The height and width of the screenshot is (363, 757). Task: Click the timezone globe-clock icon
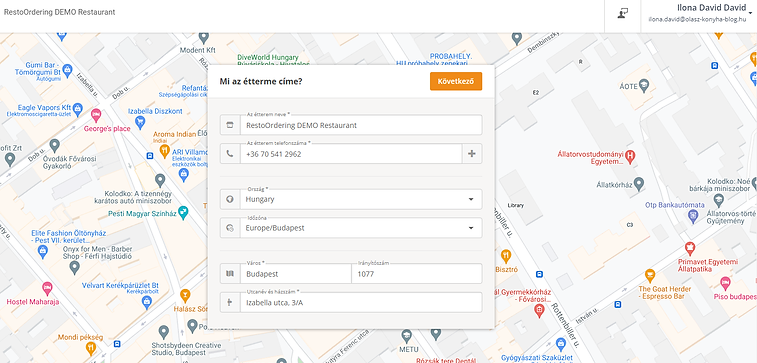pyautogui.click(x=230, y=228)
